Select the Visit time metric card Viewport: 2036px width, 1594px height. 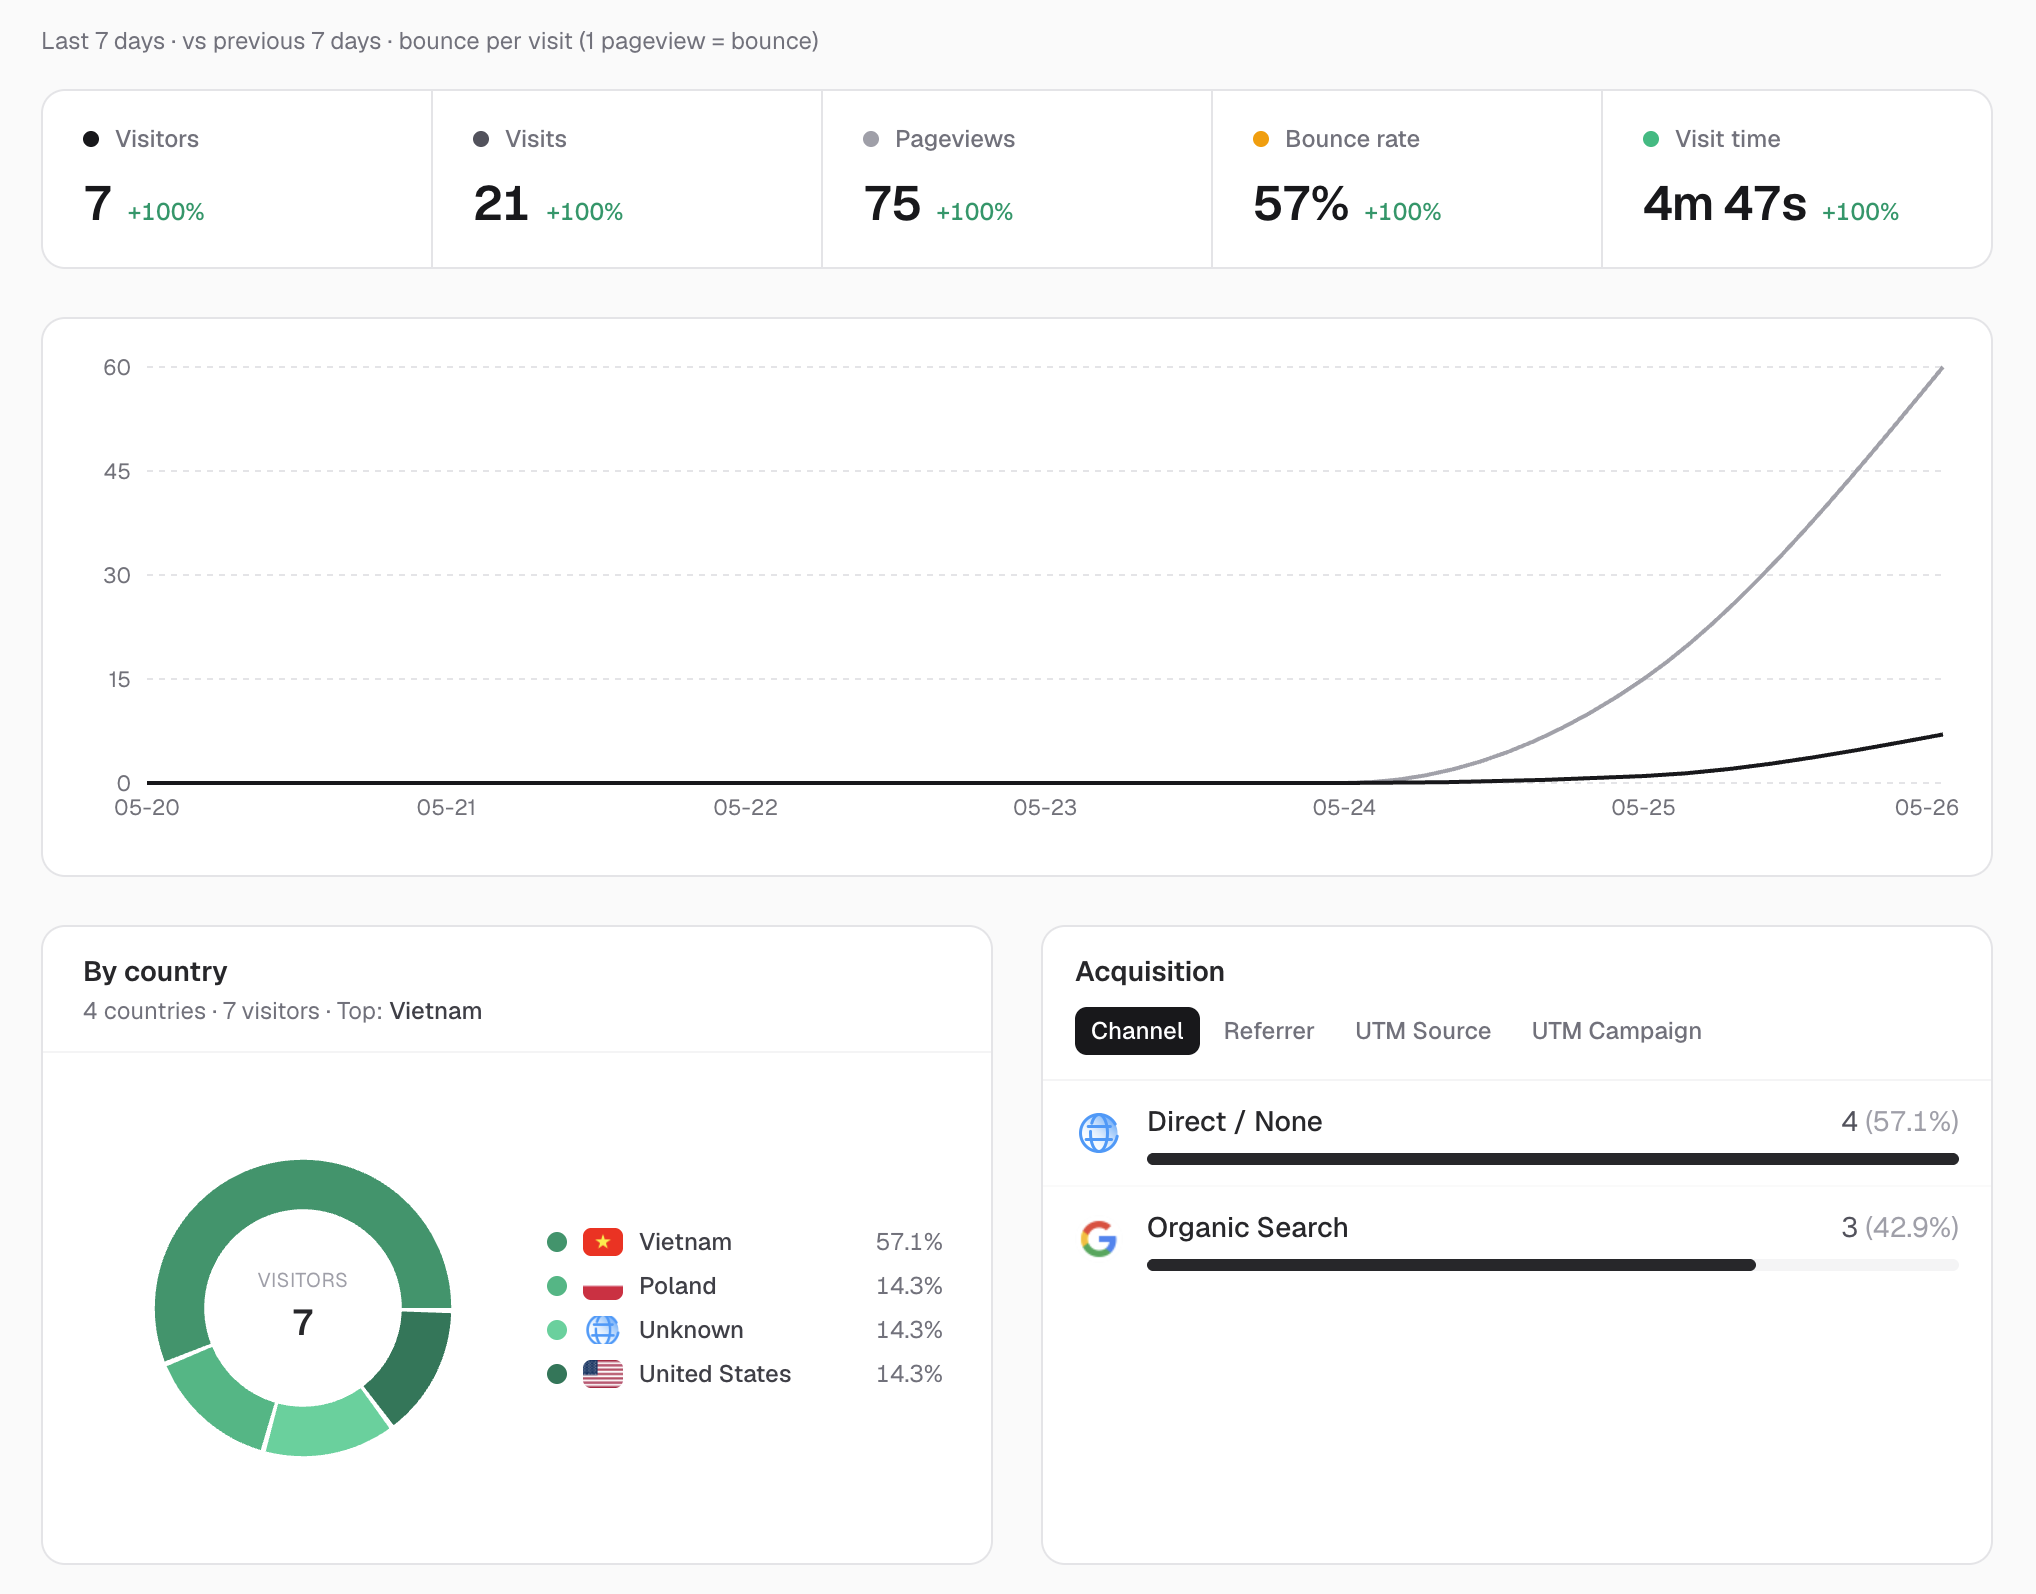(x=1796, y=179)
